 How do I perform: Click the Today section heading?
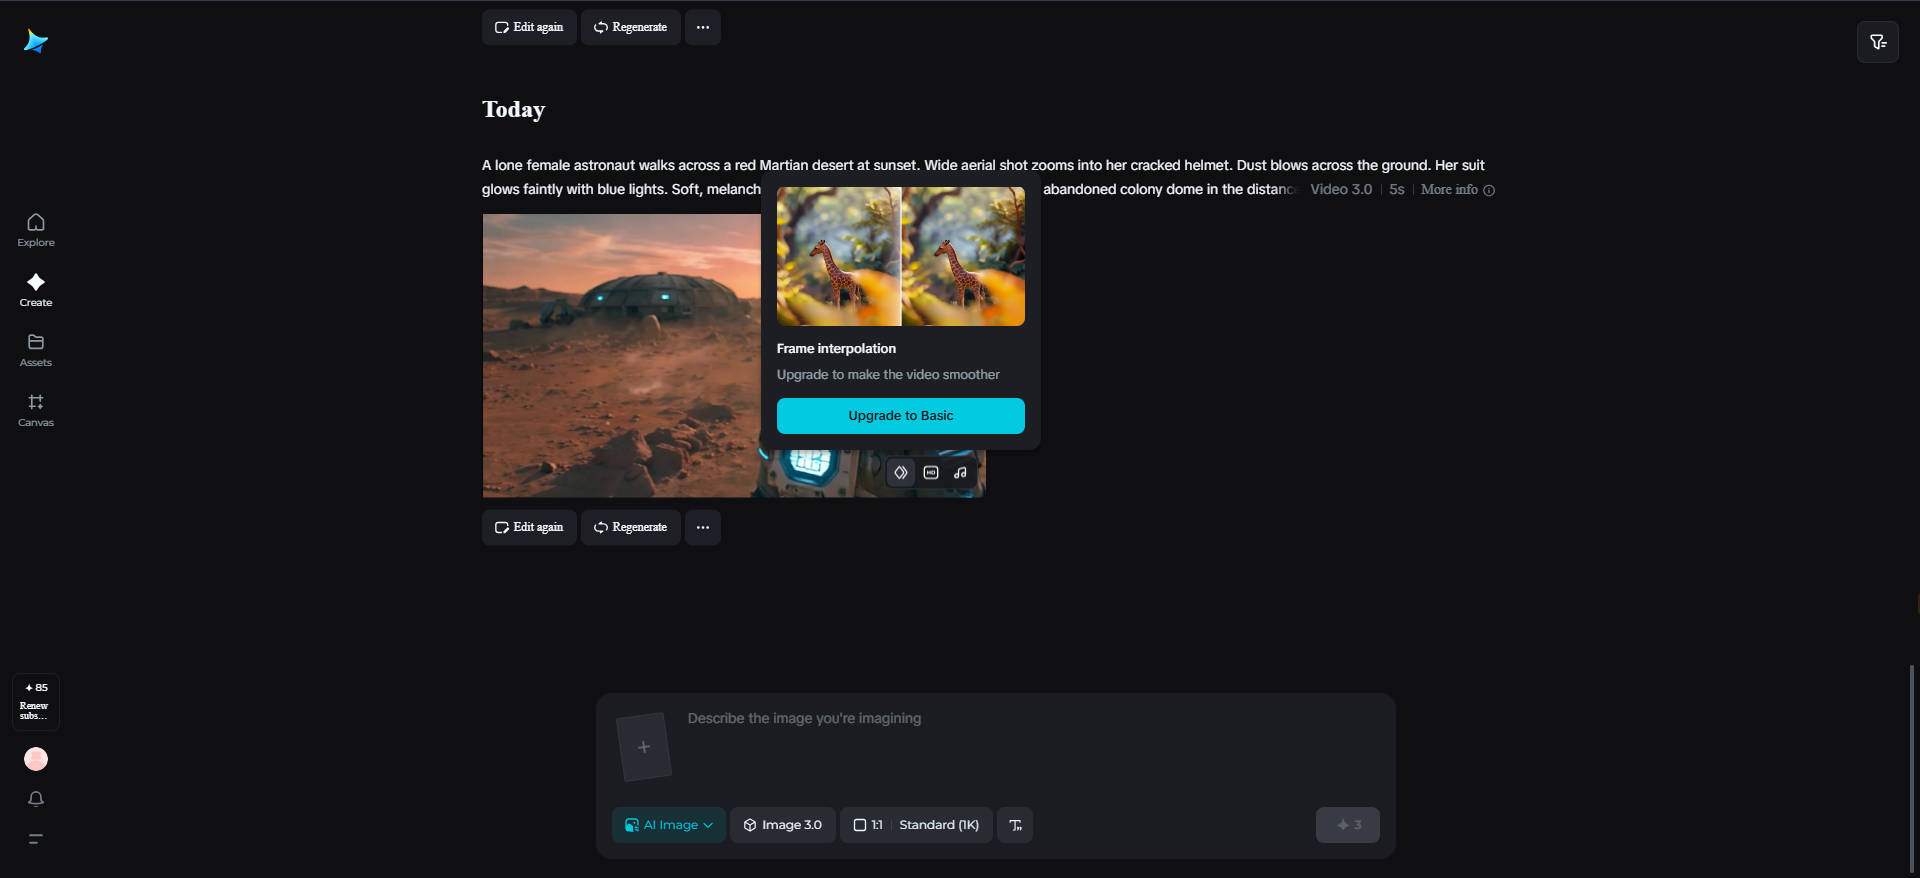pyautogui.click(x=513, y=109)
